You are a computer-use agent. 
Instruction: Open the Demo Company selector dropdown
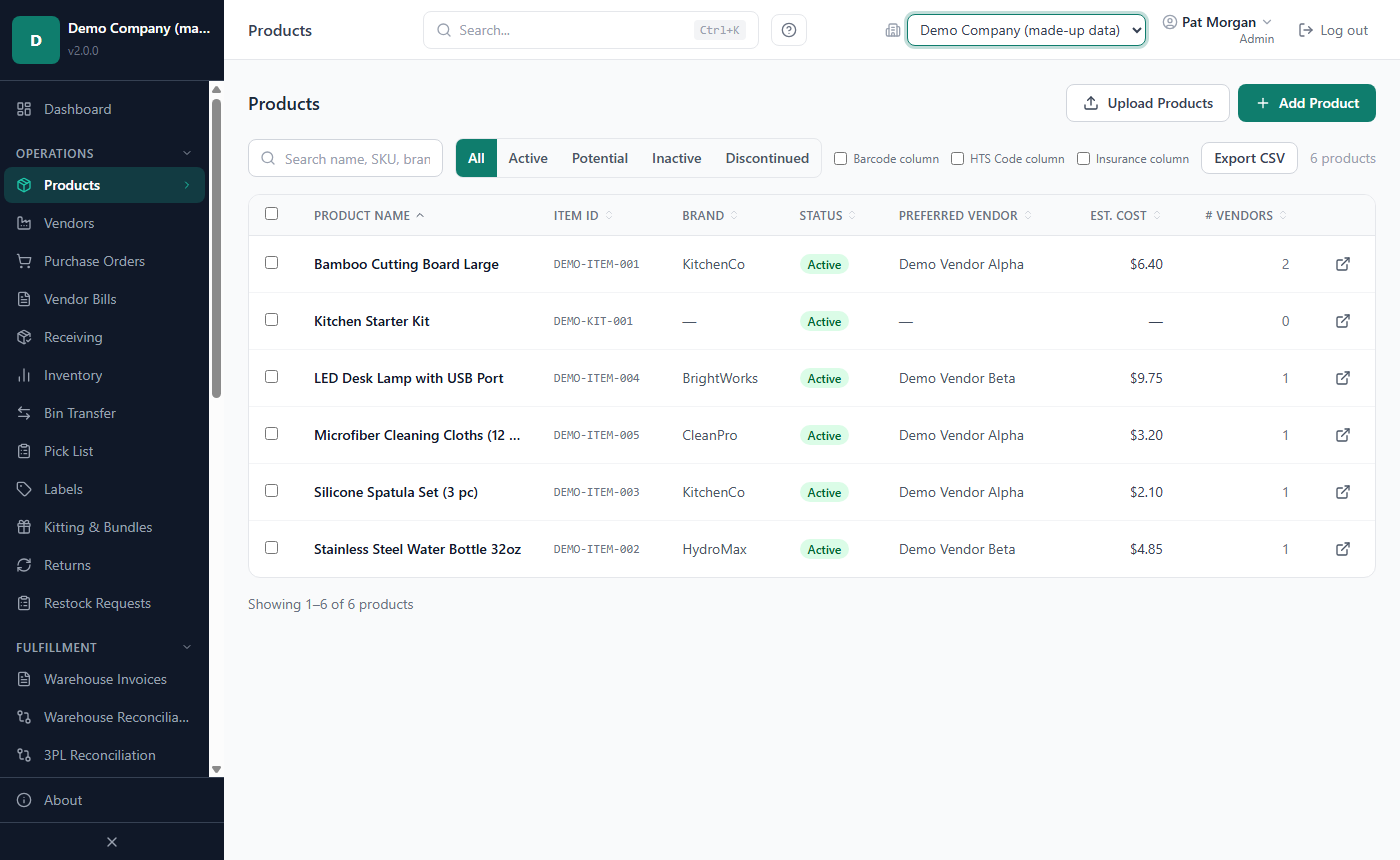tap(1026, 30)
